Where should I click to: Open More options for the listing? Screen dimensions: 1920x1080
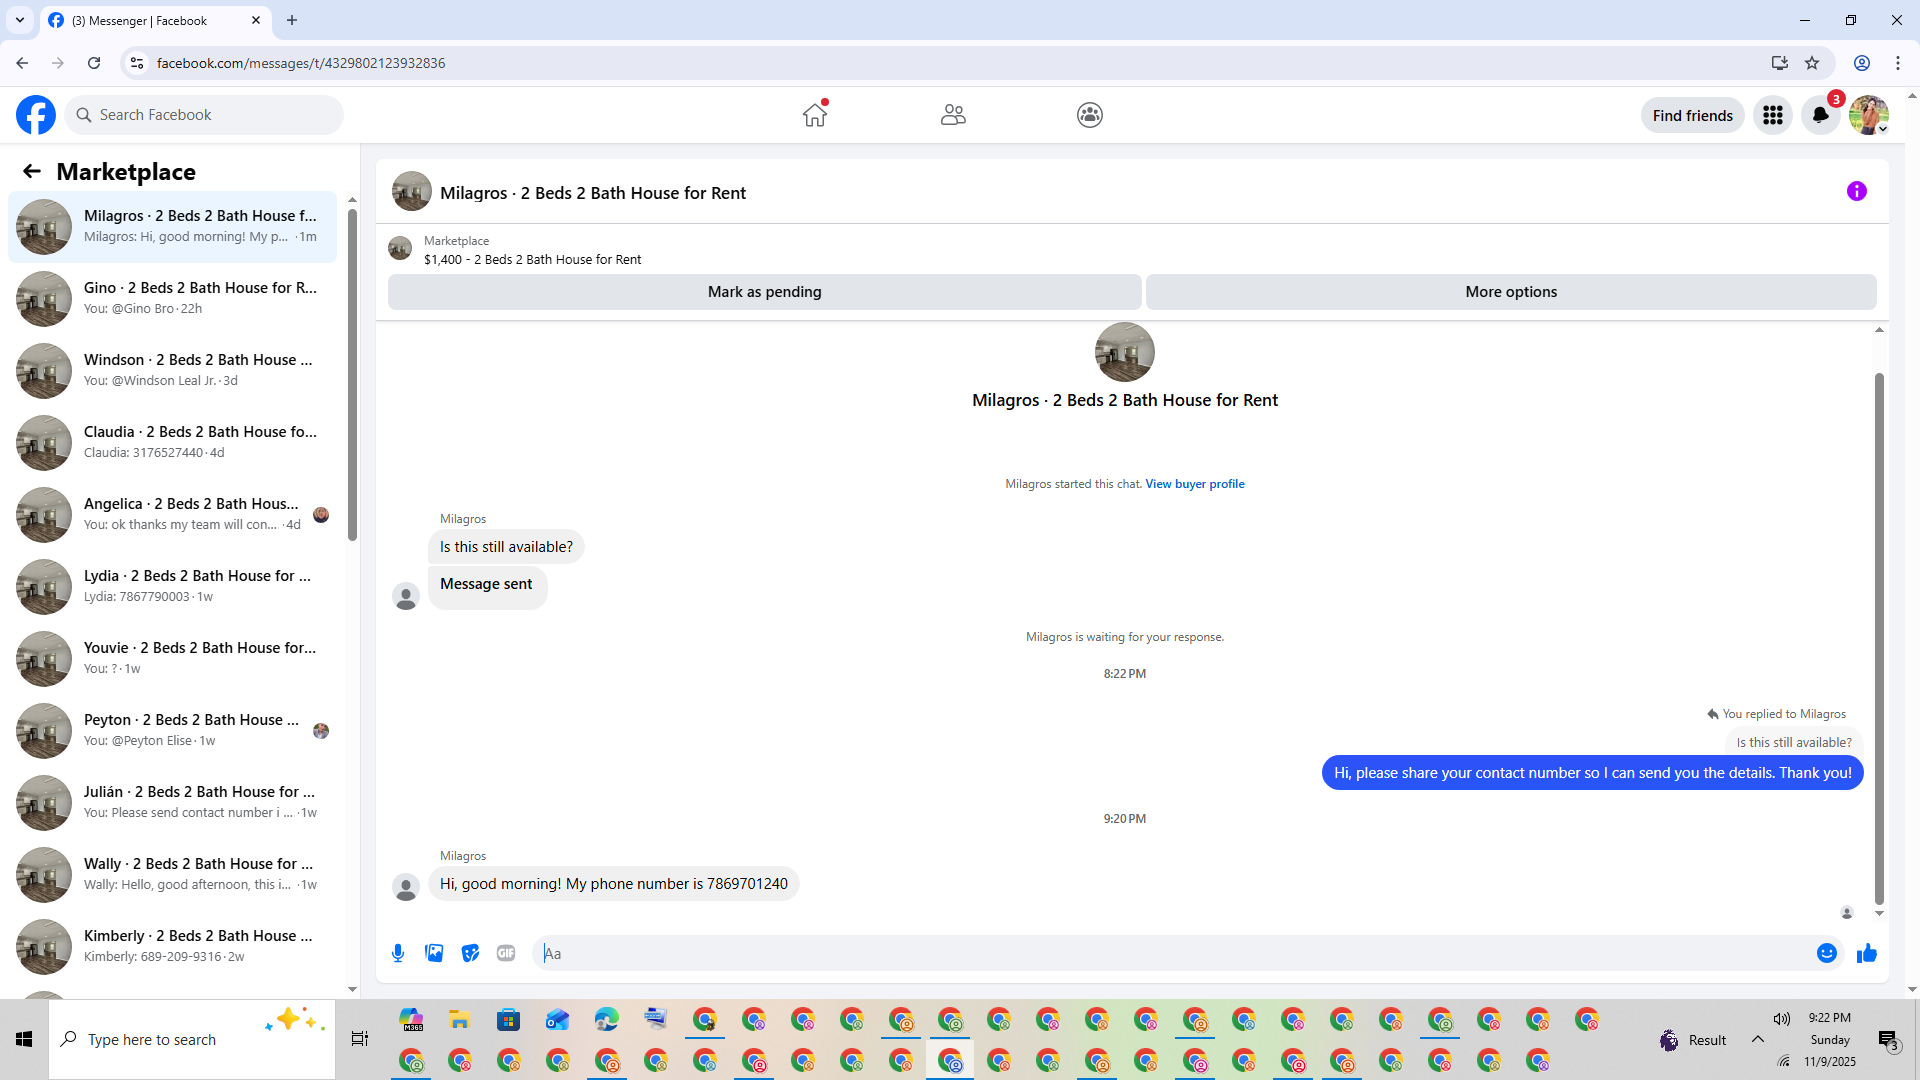coord(1511,292)
